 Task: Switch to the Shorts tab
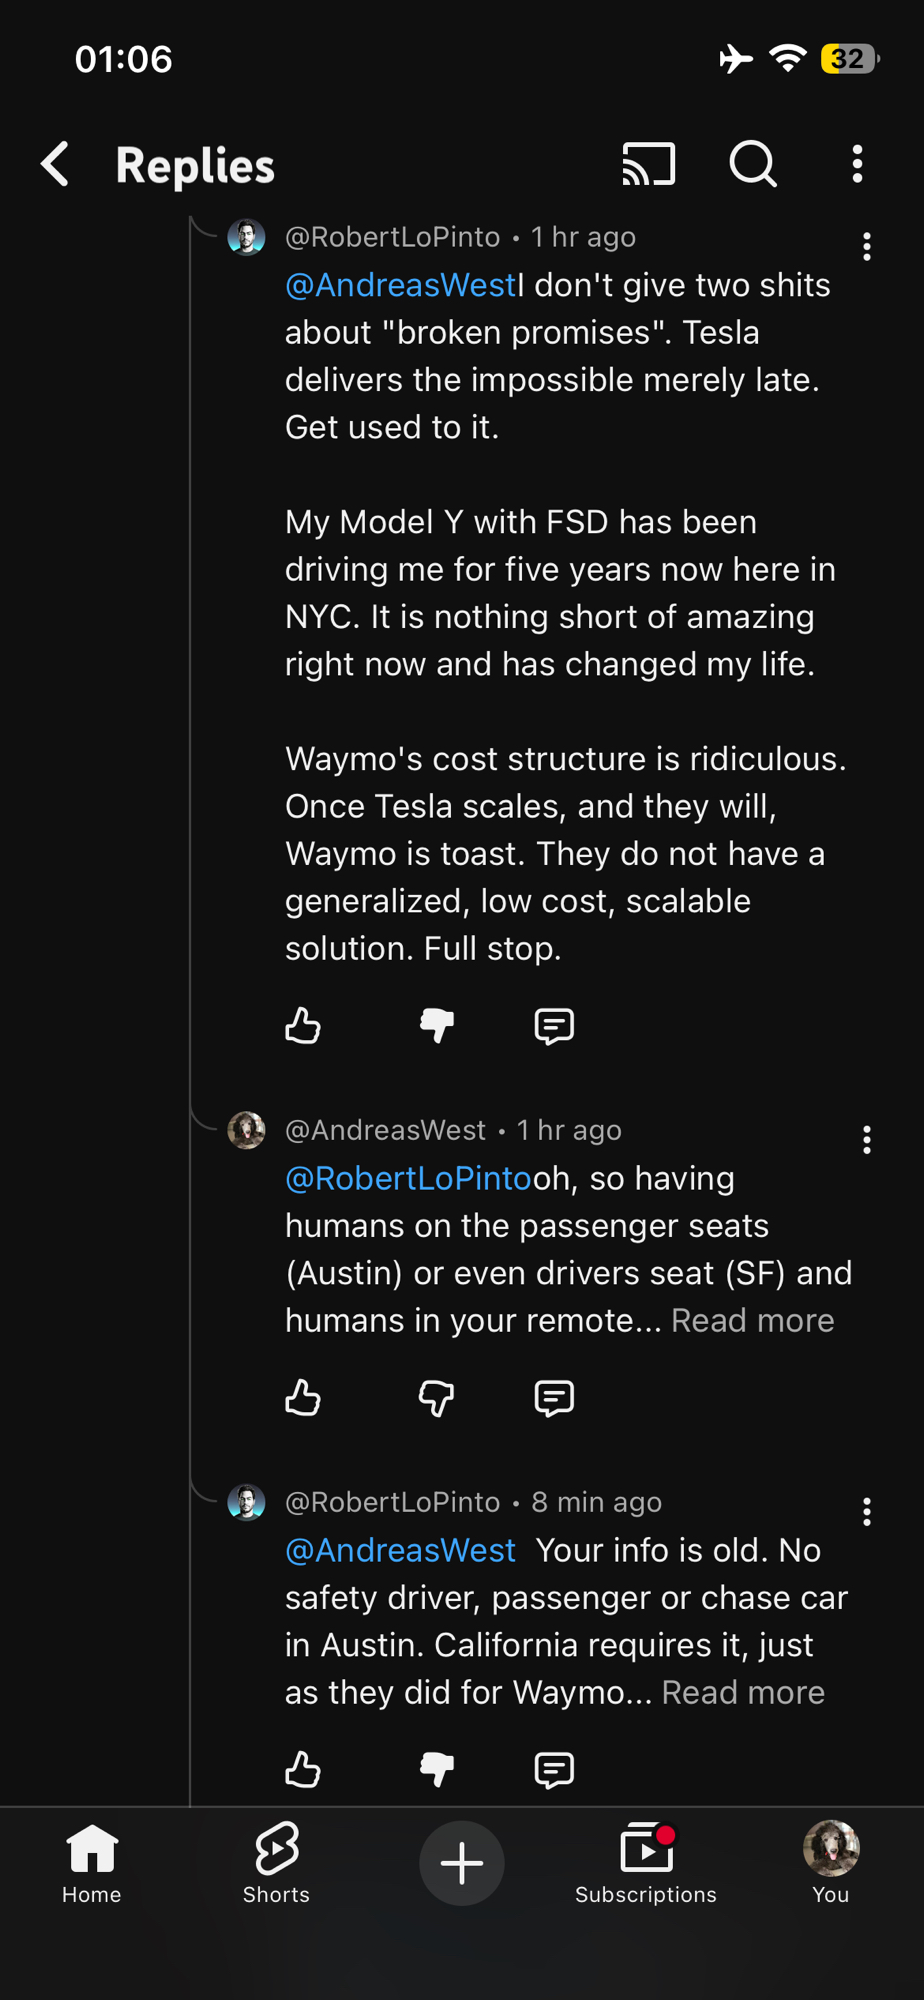point(276,1862)
